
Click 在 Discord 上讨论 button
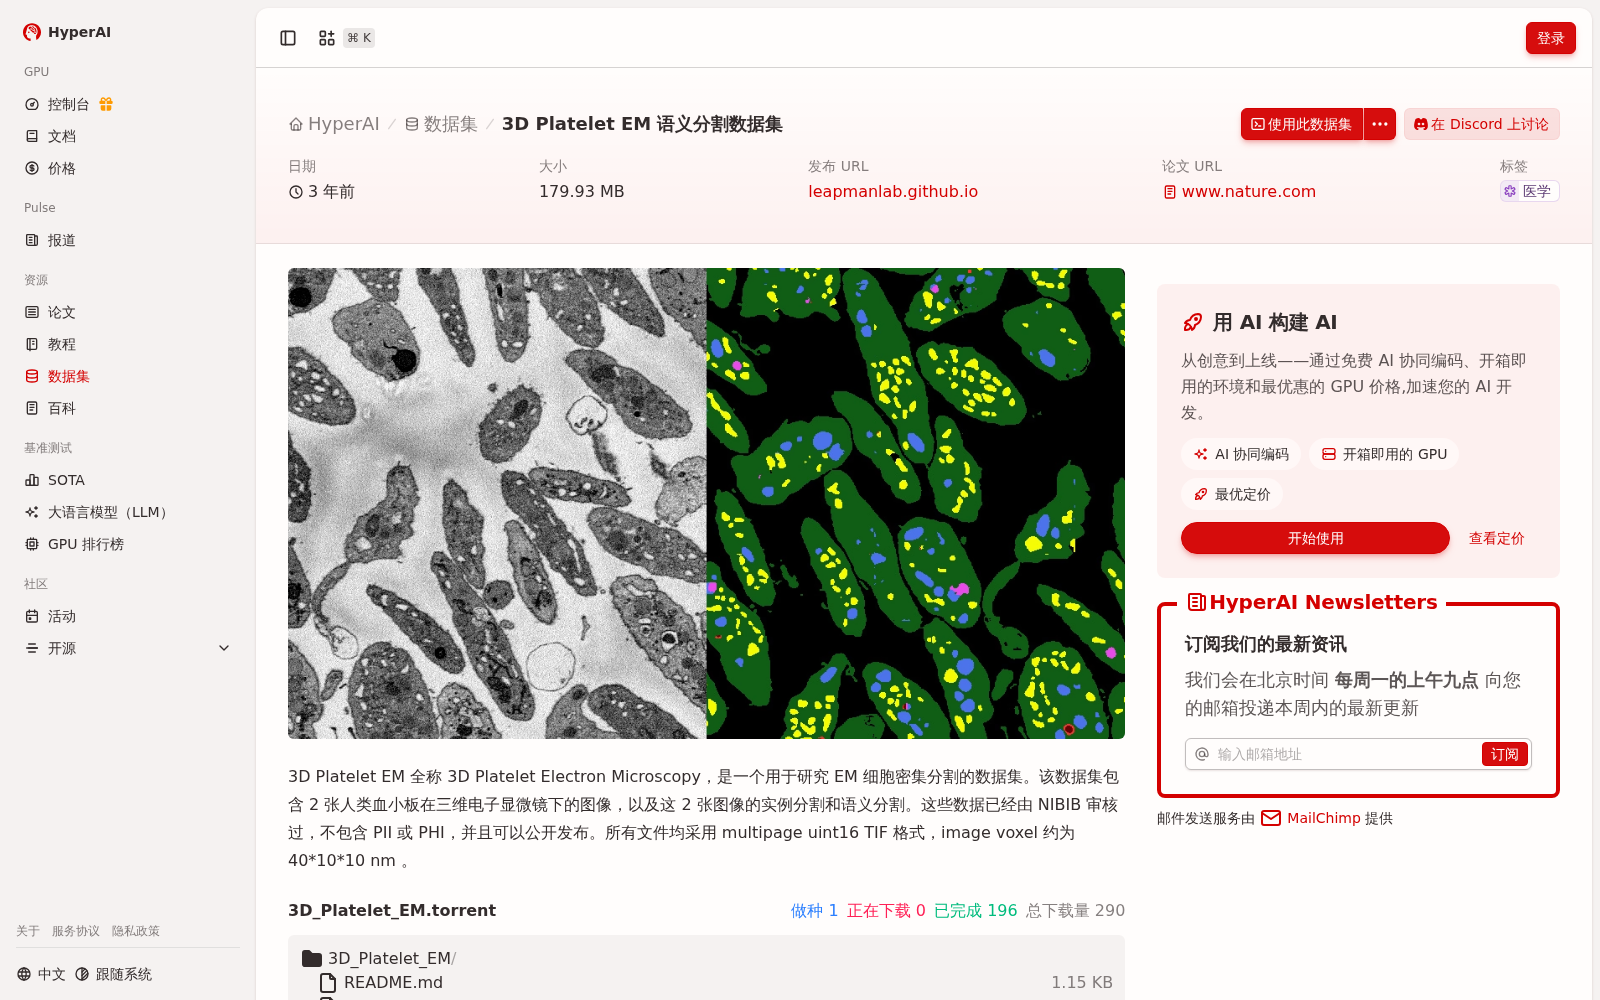click(1482, 124)
